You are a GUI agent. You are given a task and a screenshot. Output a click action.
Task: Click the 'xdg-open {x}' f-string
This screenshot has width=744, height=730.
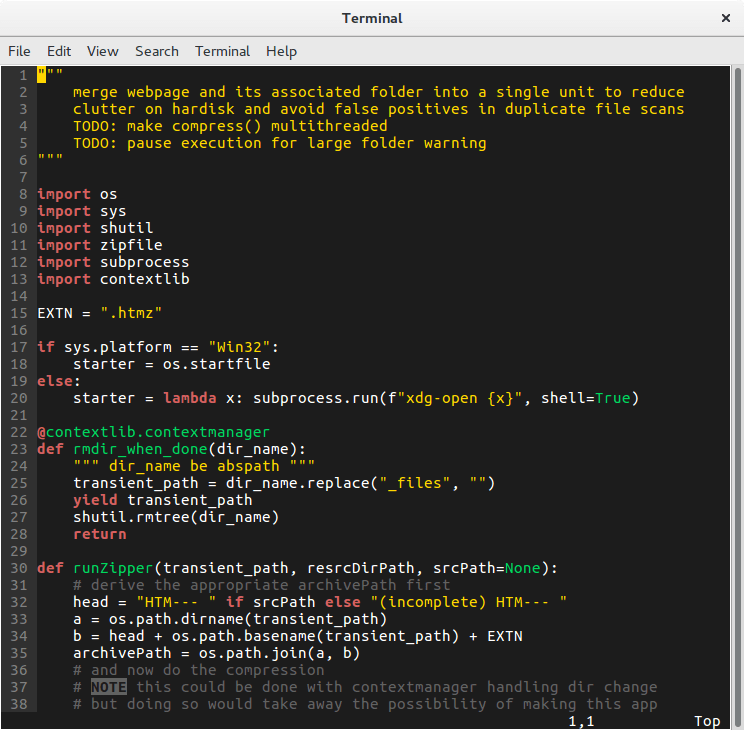(459, 398)
